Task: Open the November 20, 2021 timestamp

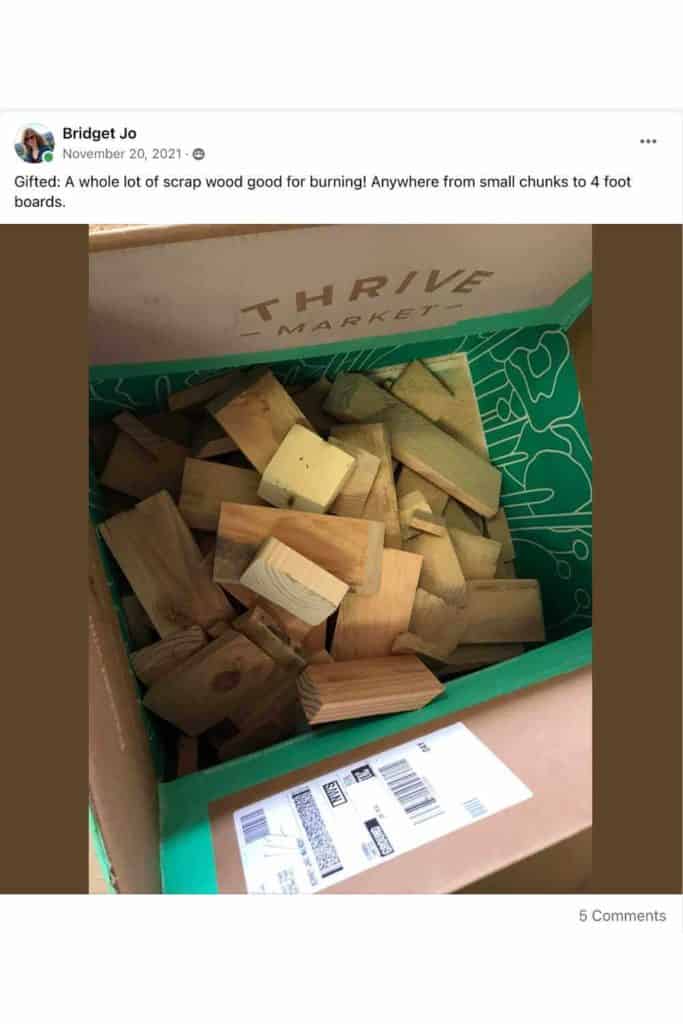Action: 122,154
